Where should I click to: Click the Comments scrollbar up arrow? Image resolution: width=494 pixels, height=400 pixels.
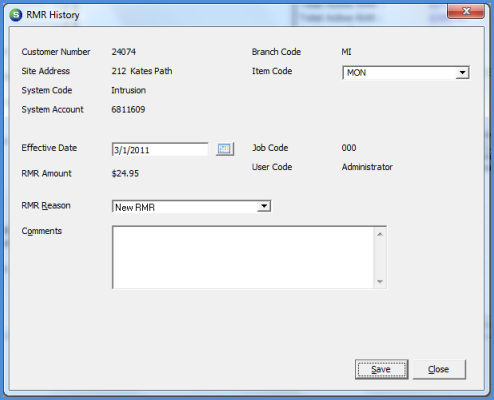coord(380,234)
